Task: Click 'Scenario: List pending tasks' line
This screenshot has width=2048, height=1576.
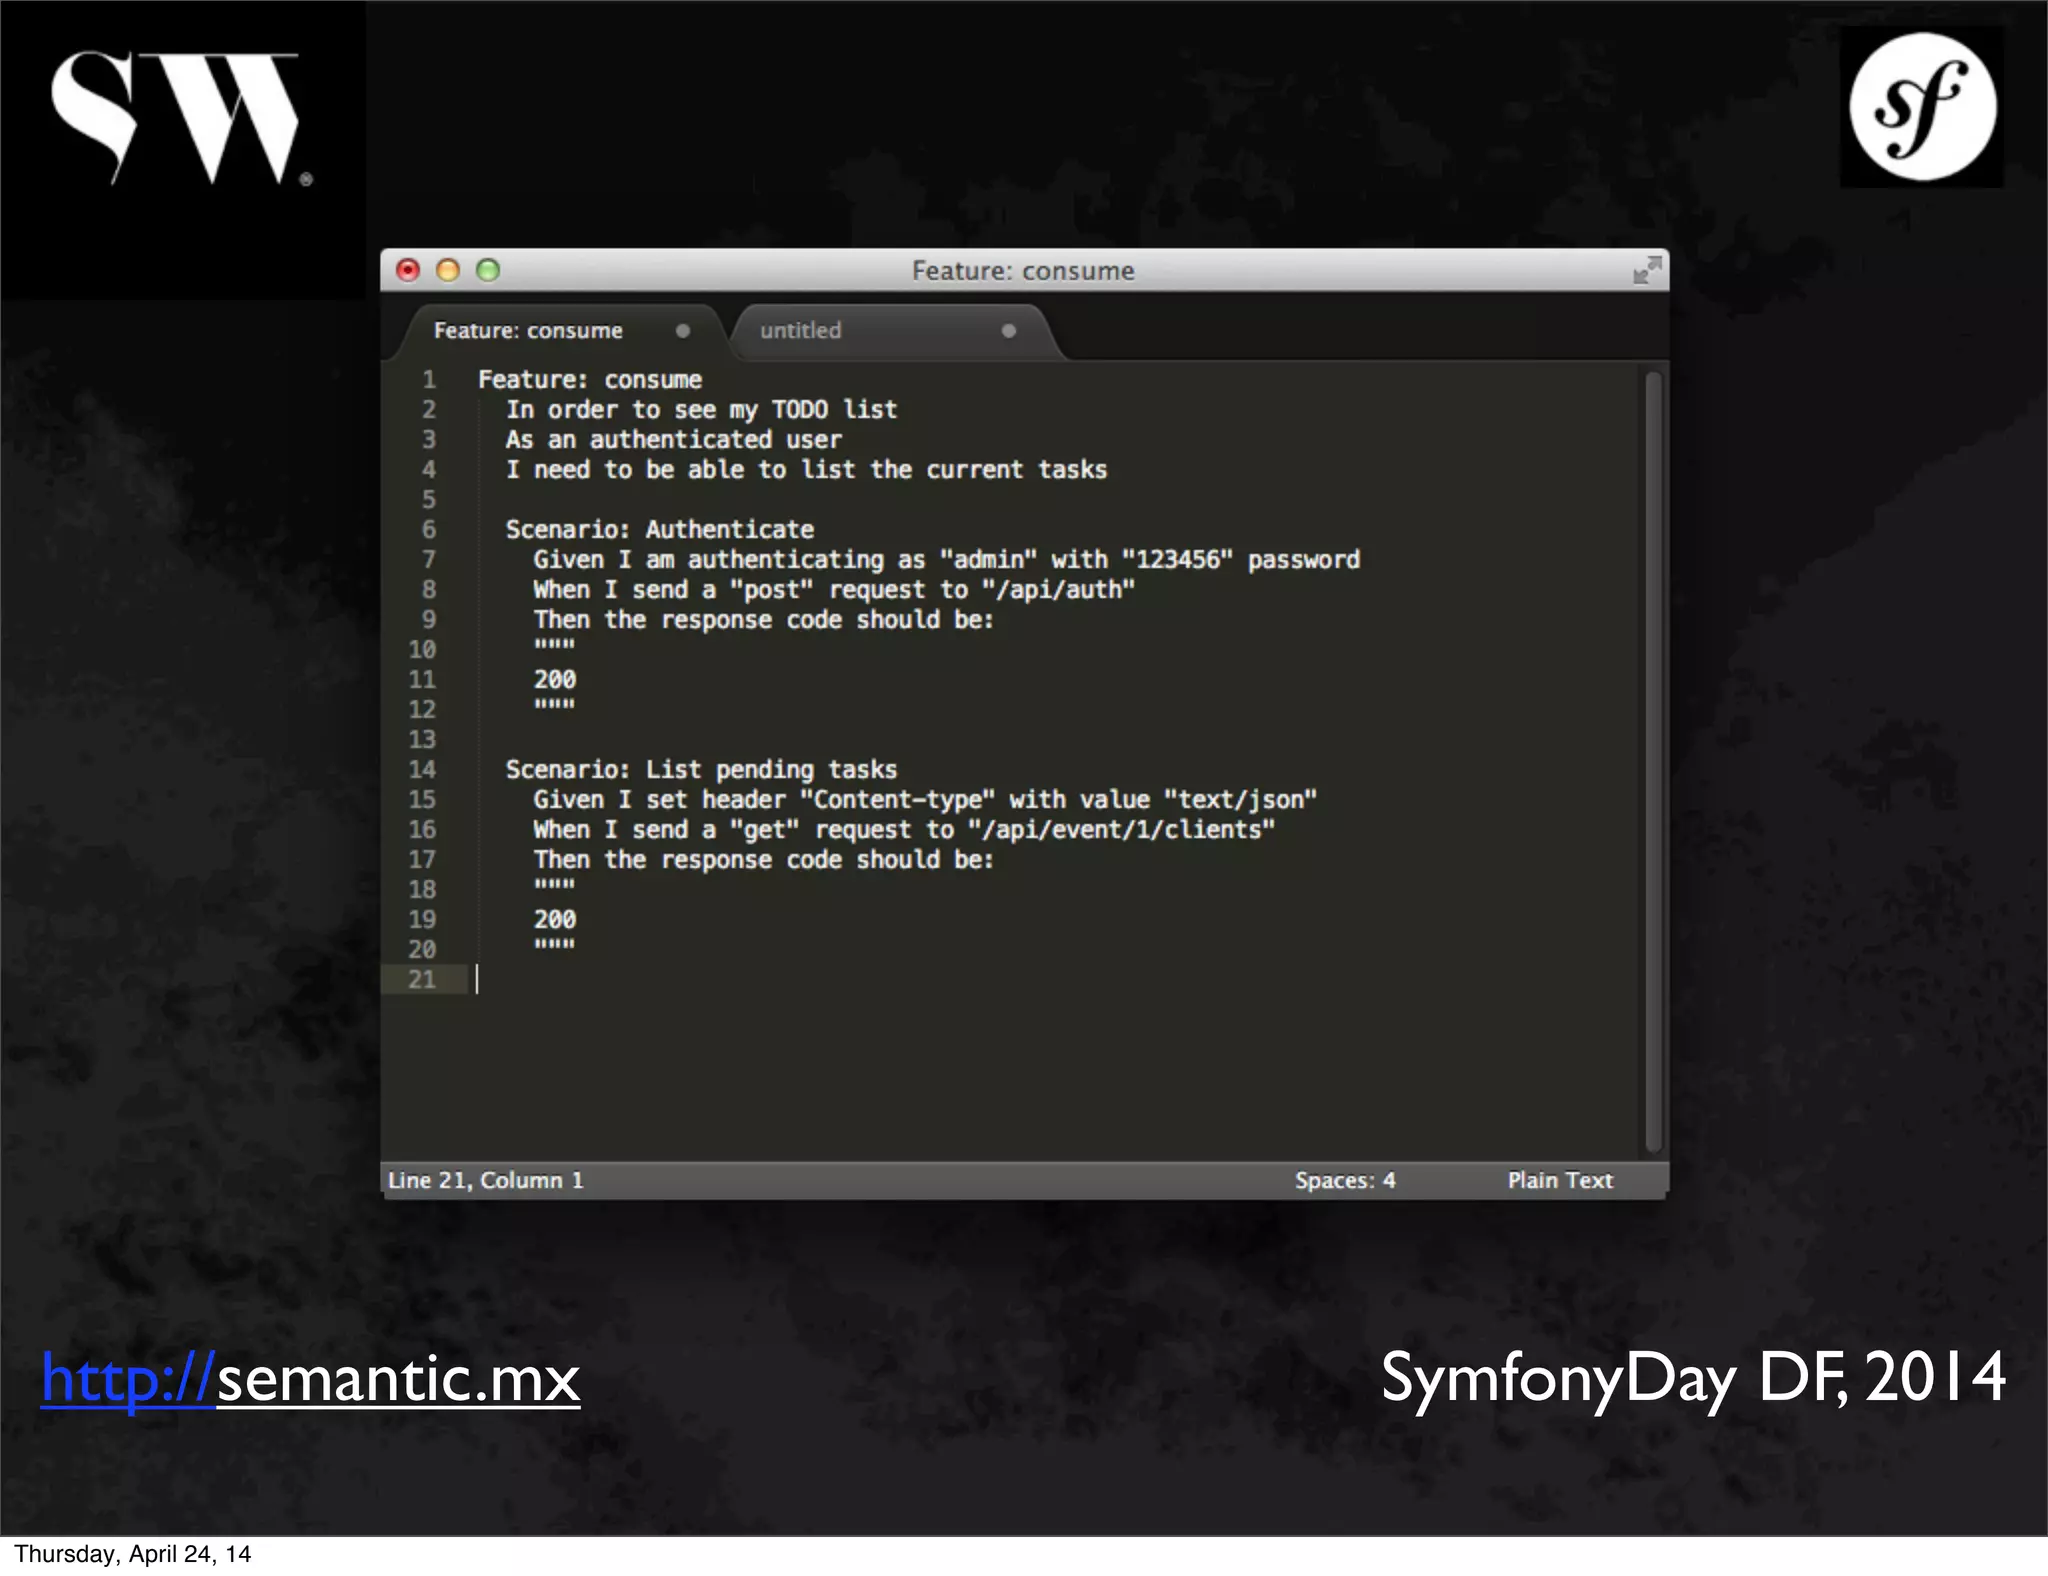Action: pyautogui.click(x=702, y=770)
